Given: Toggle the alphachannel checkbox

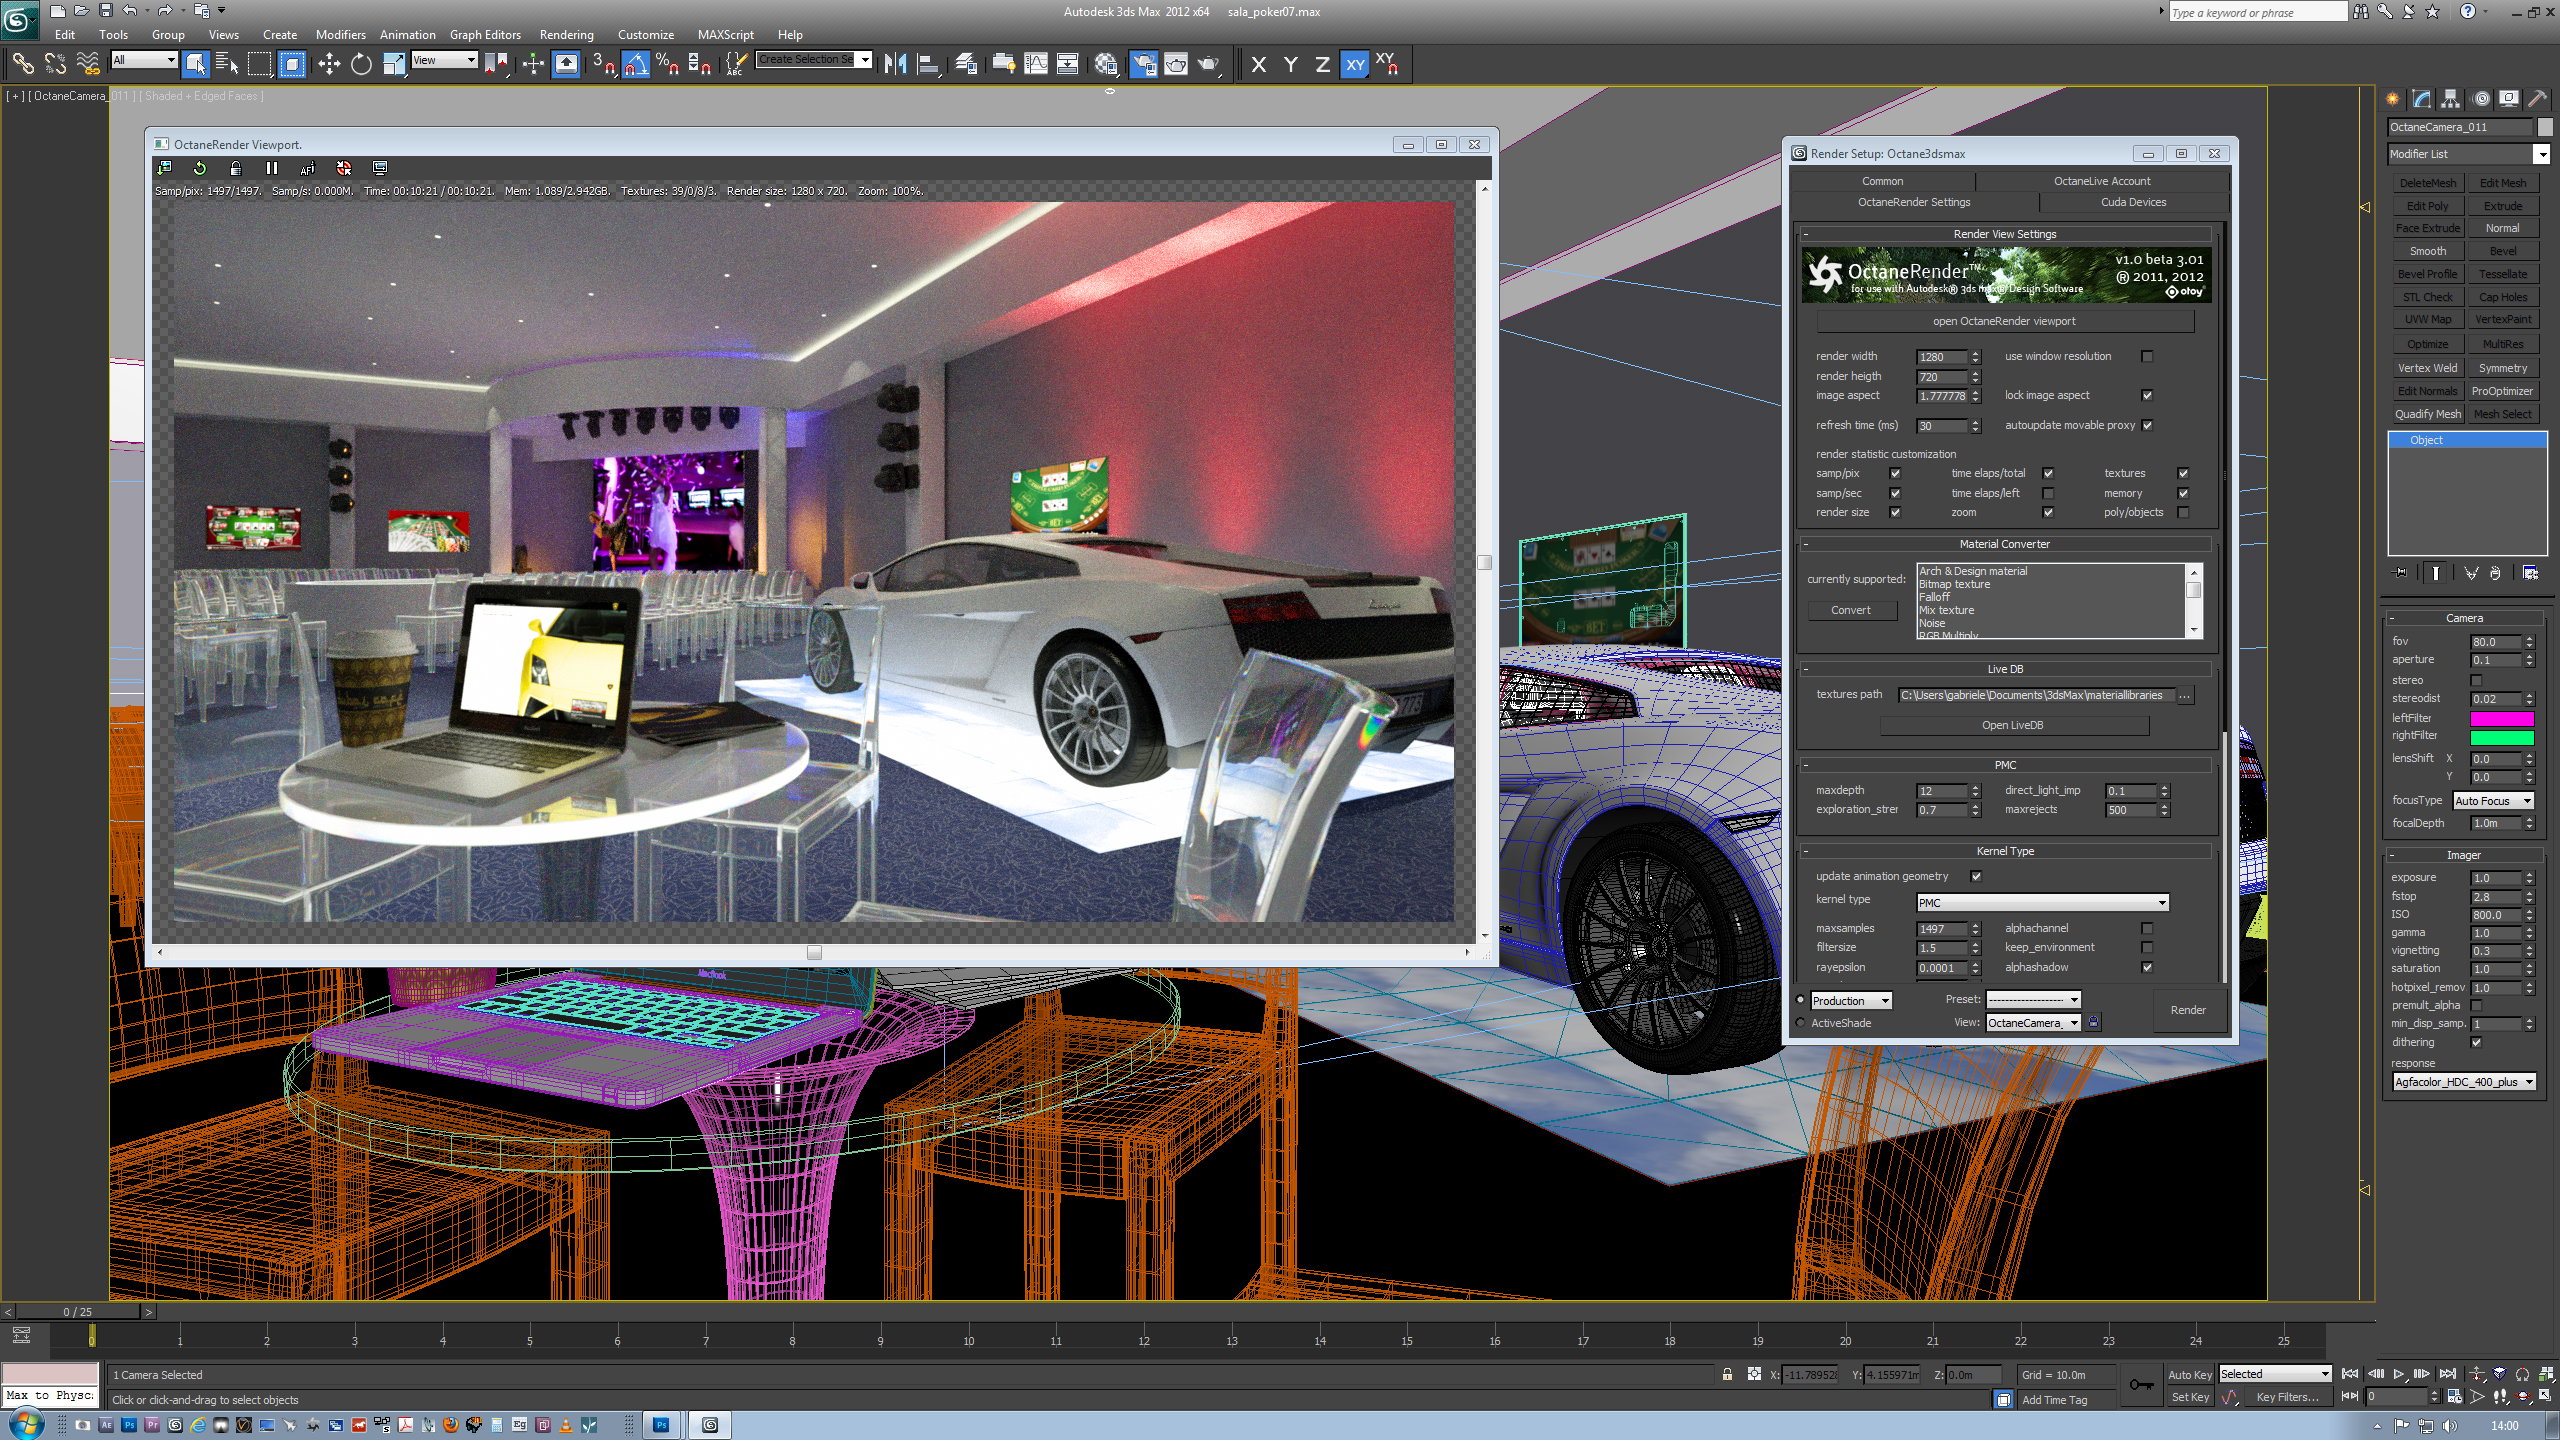Looking at the screenshot, I should (2147, 928).
